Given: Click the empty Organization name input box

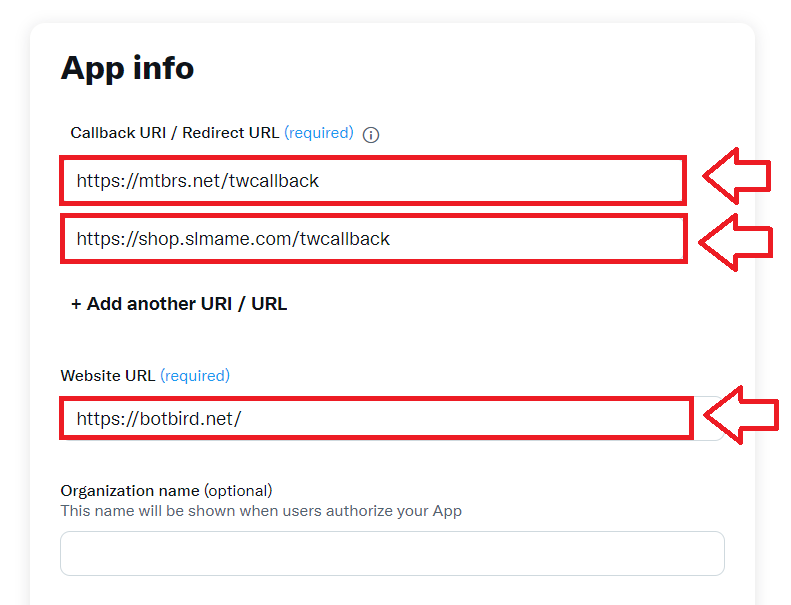Looking at the screenshot, I should [392, 553].
